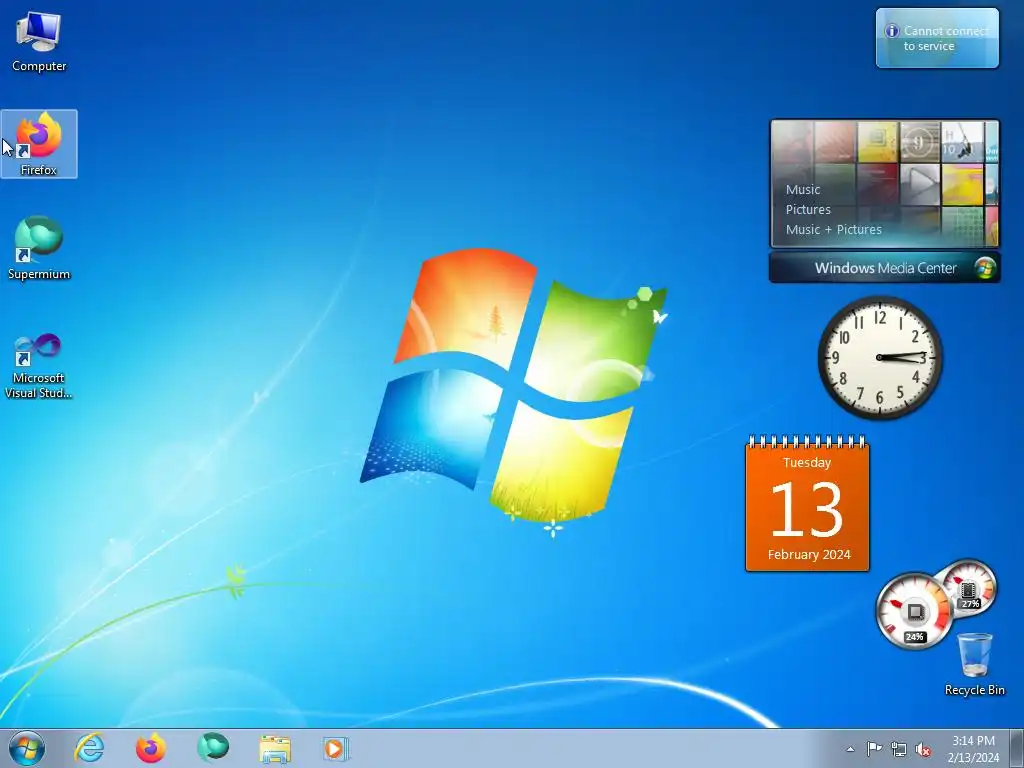Click the Windows Media Center title bar
This screenshot has width=1024, height=768.
tap(884, 268)
